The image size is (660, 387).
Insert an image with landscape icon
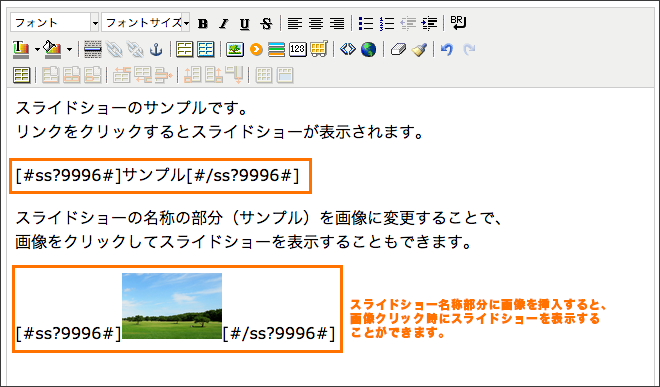click(235, 50)
